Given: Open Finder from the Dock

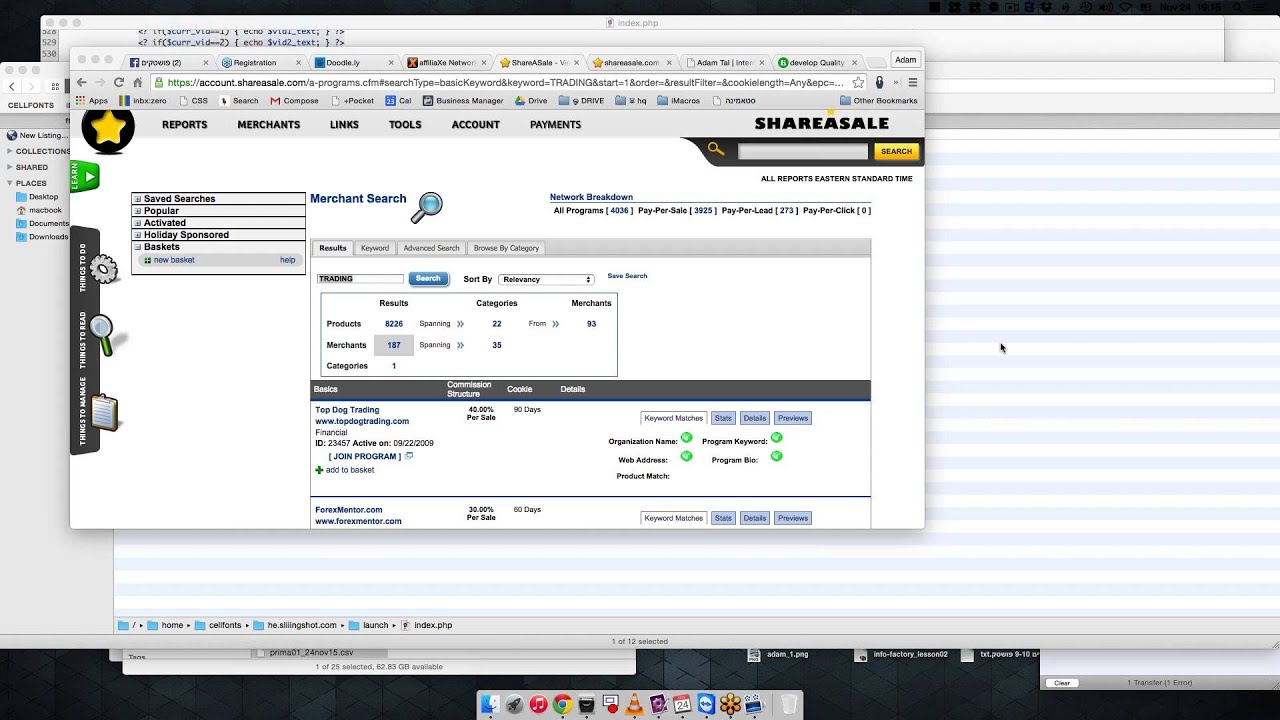Looking at the screenshot, I should (x=490, y=705).
